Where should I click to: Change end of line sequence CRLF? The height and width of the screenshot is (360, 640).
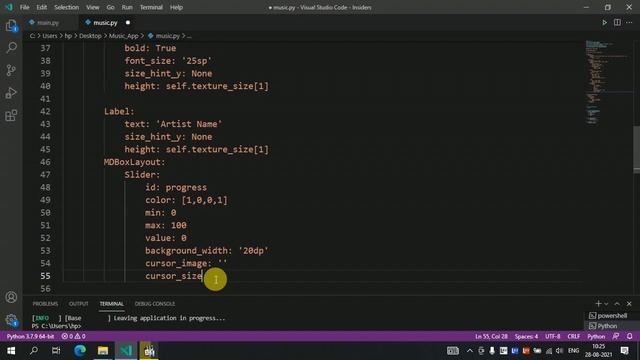[573, 336]
